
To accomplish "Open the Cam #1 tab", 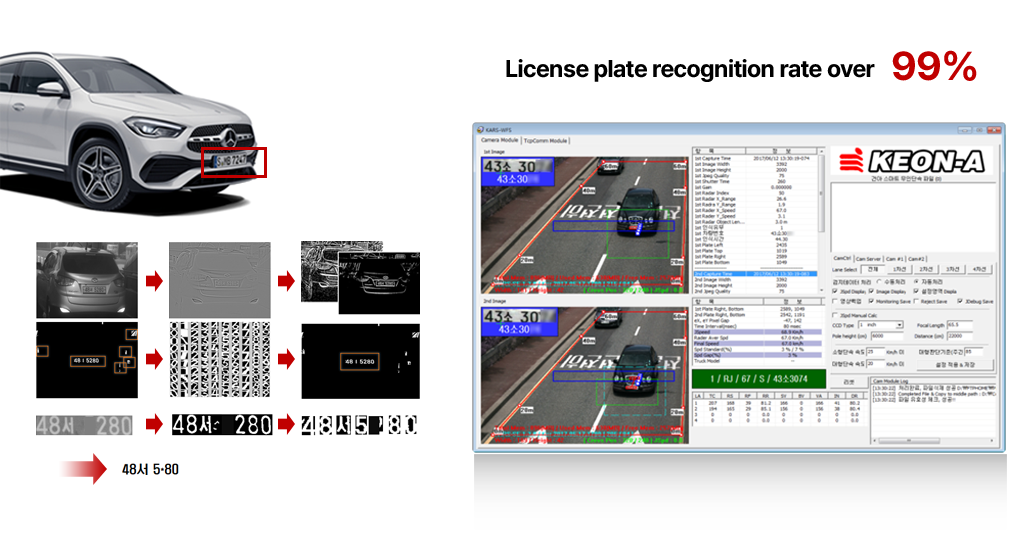I will click(x=897, y=258).
